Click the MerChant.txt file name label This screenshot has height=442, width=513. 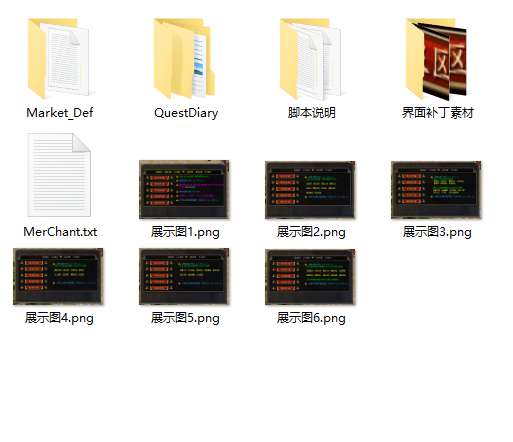tap(60, 232)
